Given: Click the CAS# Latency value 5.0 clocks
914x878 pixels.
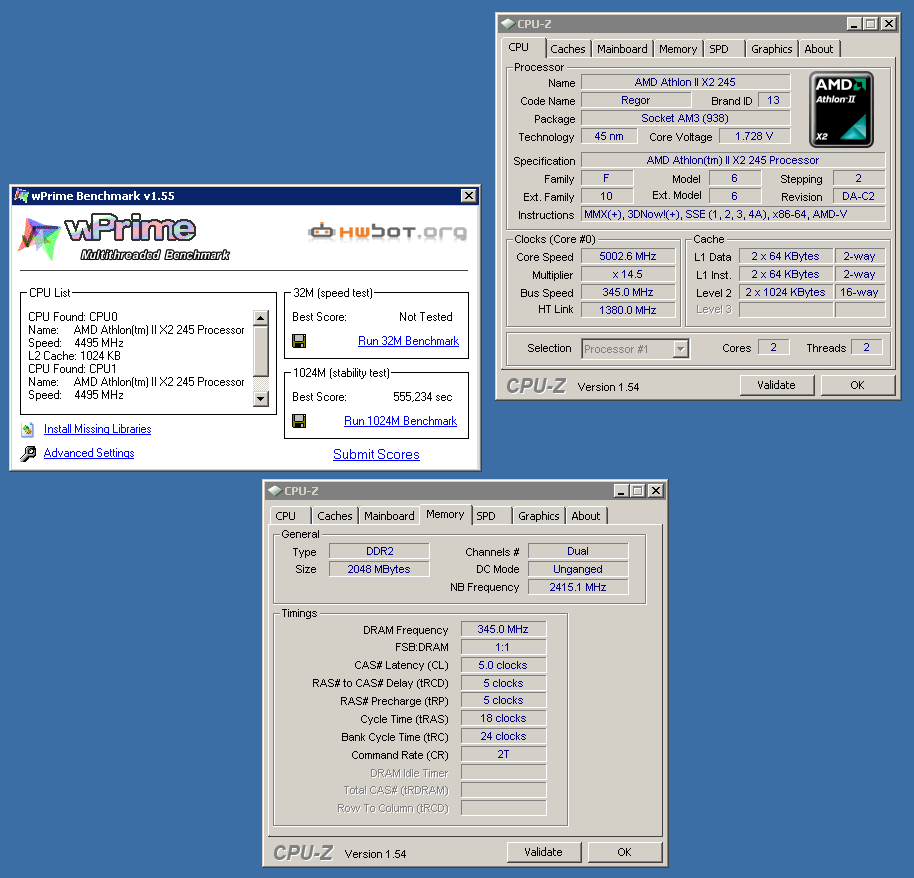Looking at the screenshot, I should click(x=503, y=665).
